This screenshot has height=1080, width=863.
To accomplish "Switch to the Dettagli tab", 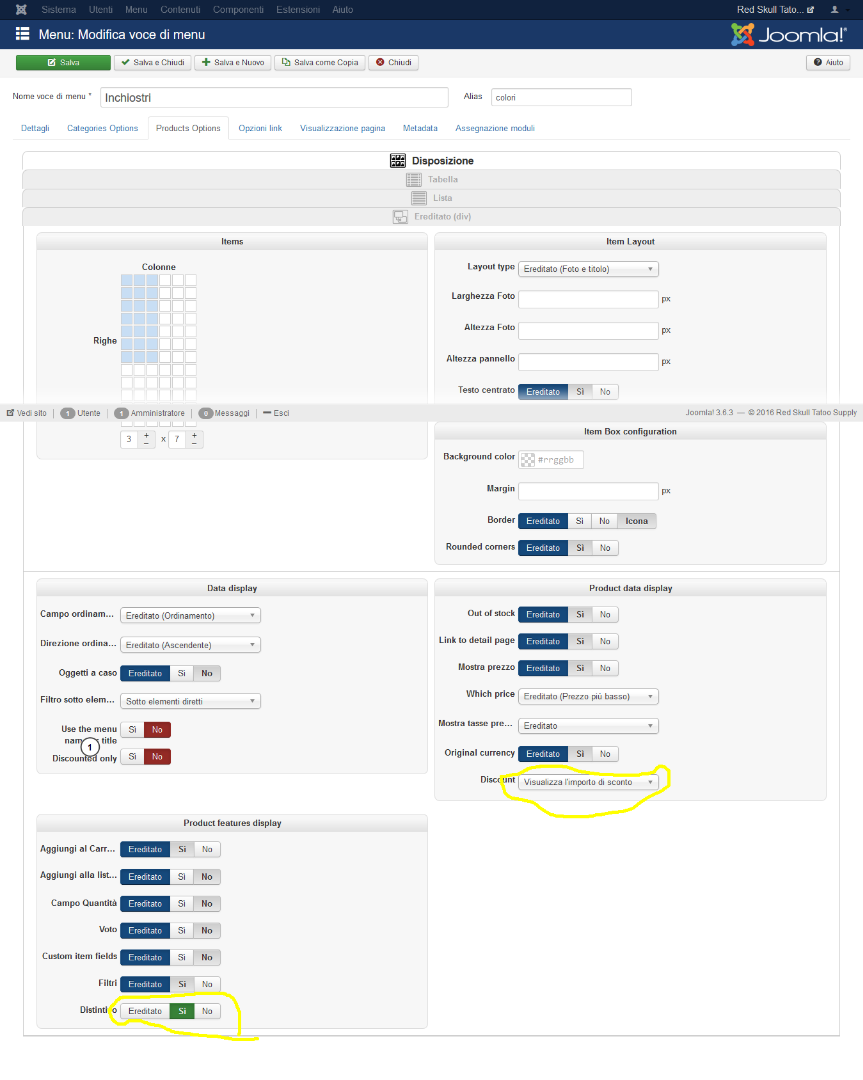I will point(35,128).
